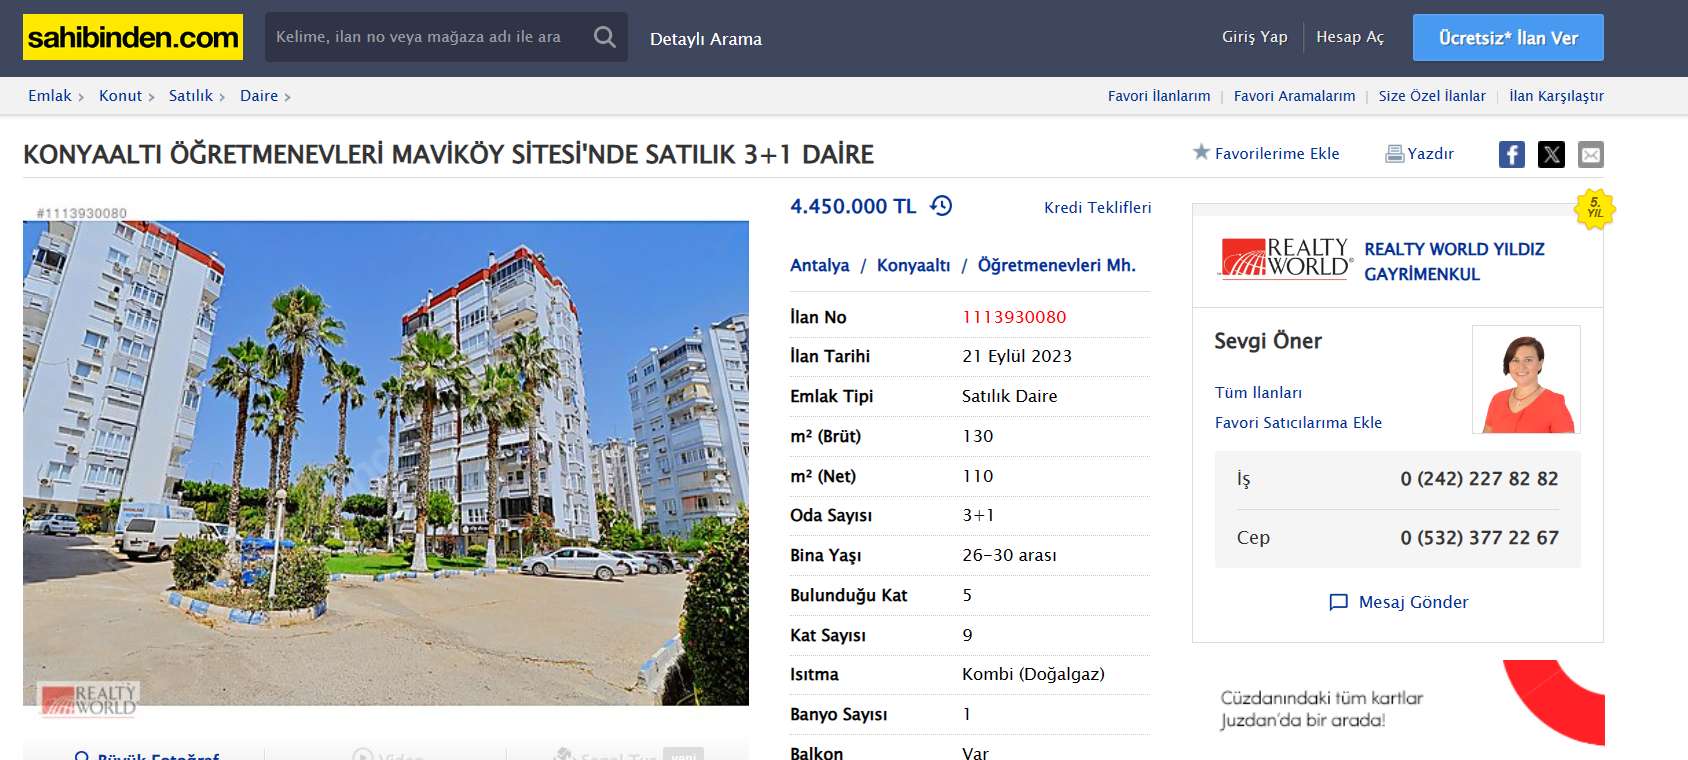Click the 5. Yıl badge
The image size is (1688, 760).
(1595, 209)
